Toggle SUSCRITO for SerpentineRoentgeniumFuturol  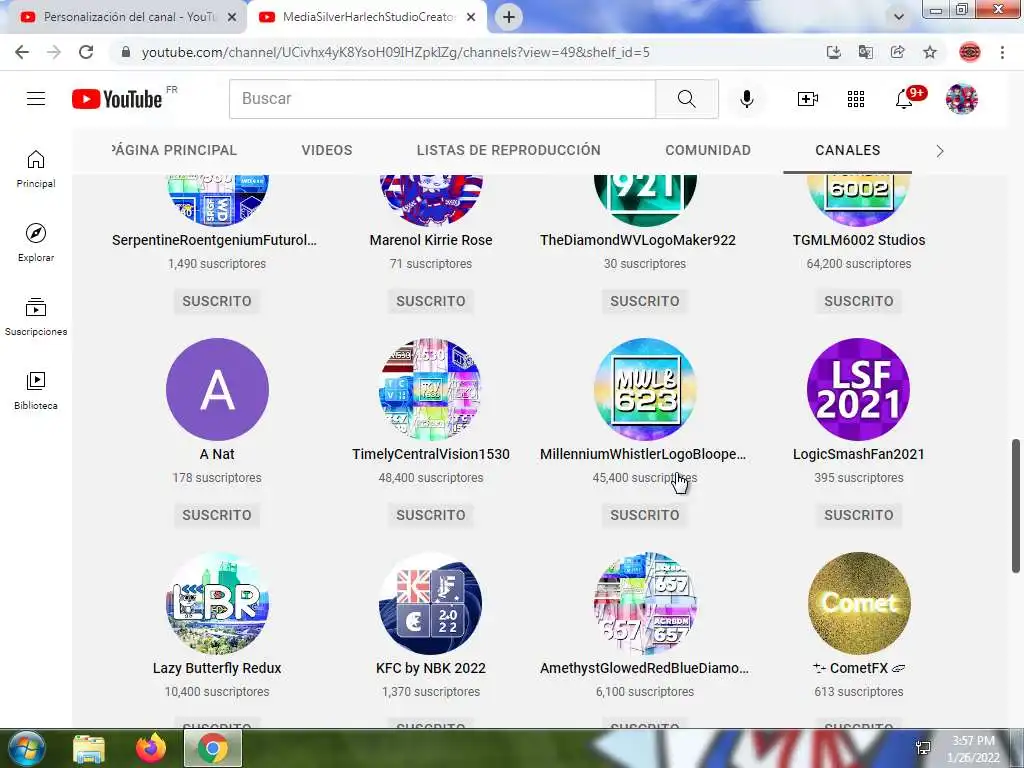tap(217, 301)
